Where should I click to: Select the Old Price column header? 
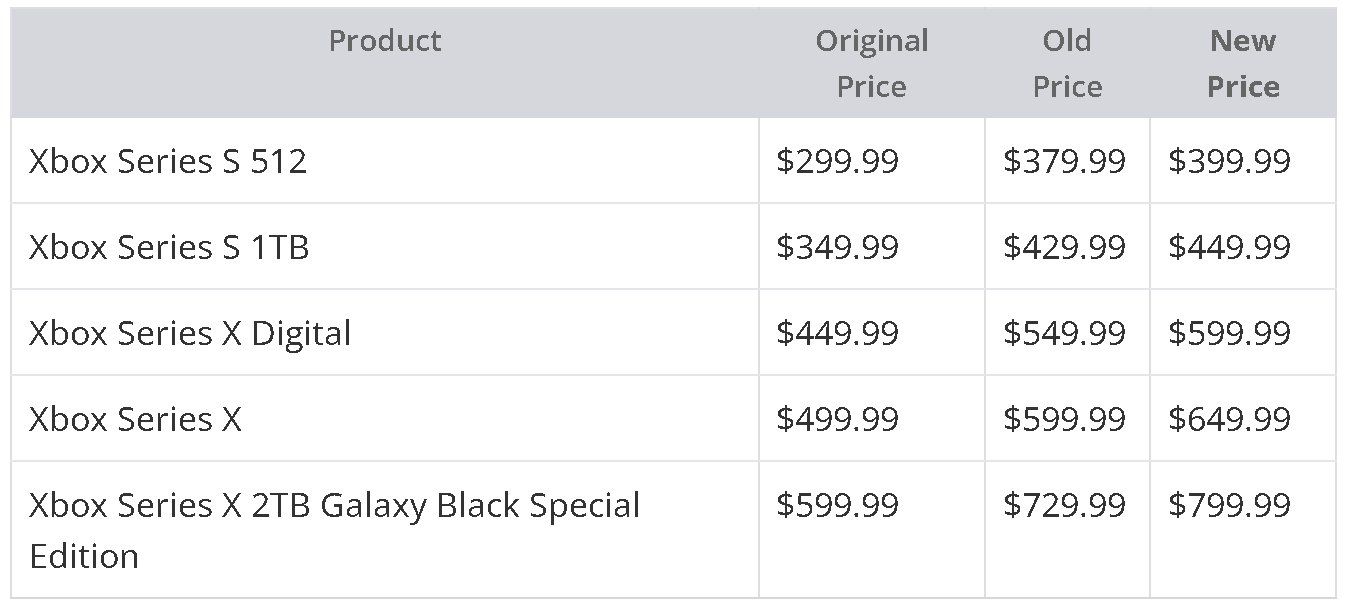coord(1067,64)
